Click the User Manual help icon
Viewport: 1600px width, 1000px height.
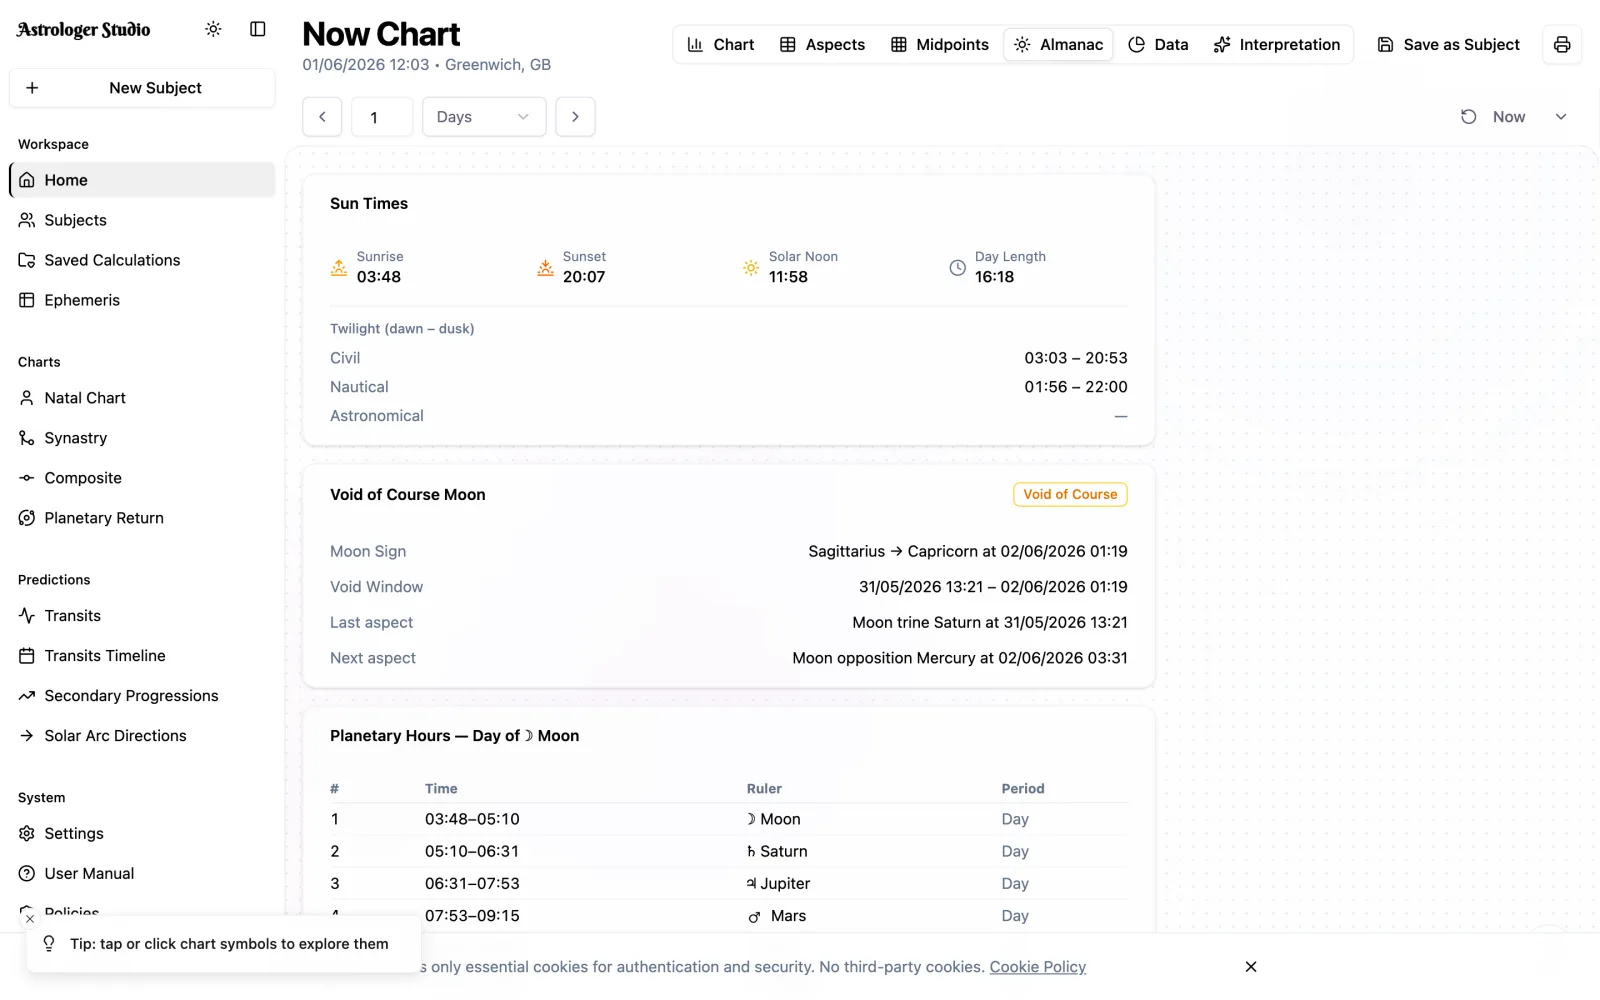(x=27, y=874)
